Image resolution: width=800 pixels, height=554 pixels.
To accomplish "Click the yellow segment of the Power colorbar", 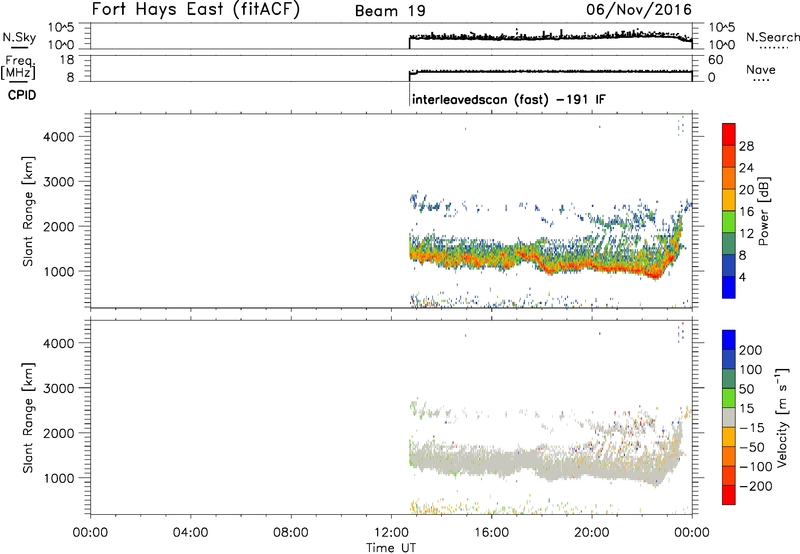I will 729,200.
